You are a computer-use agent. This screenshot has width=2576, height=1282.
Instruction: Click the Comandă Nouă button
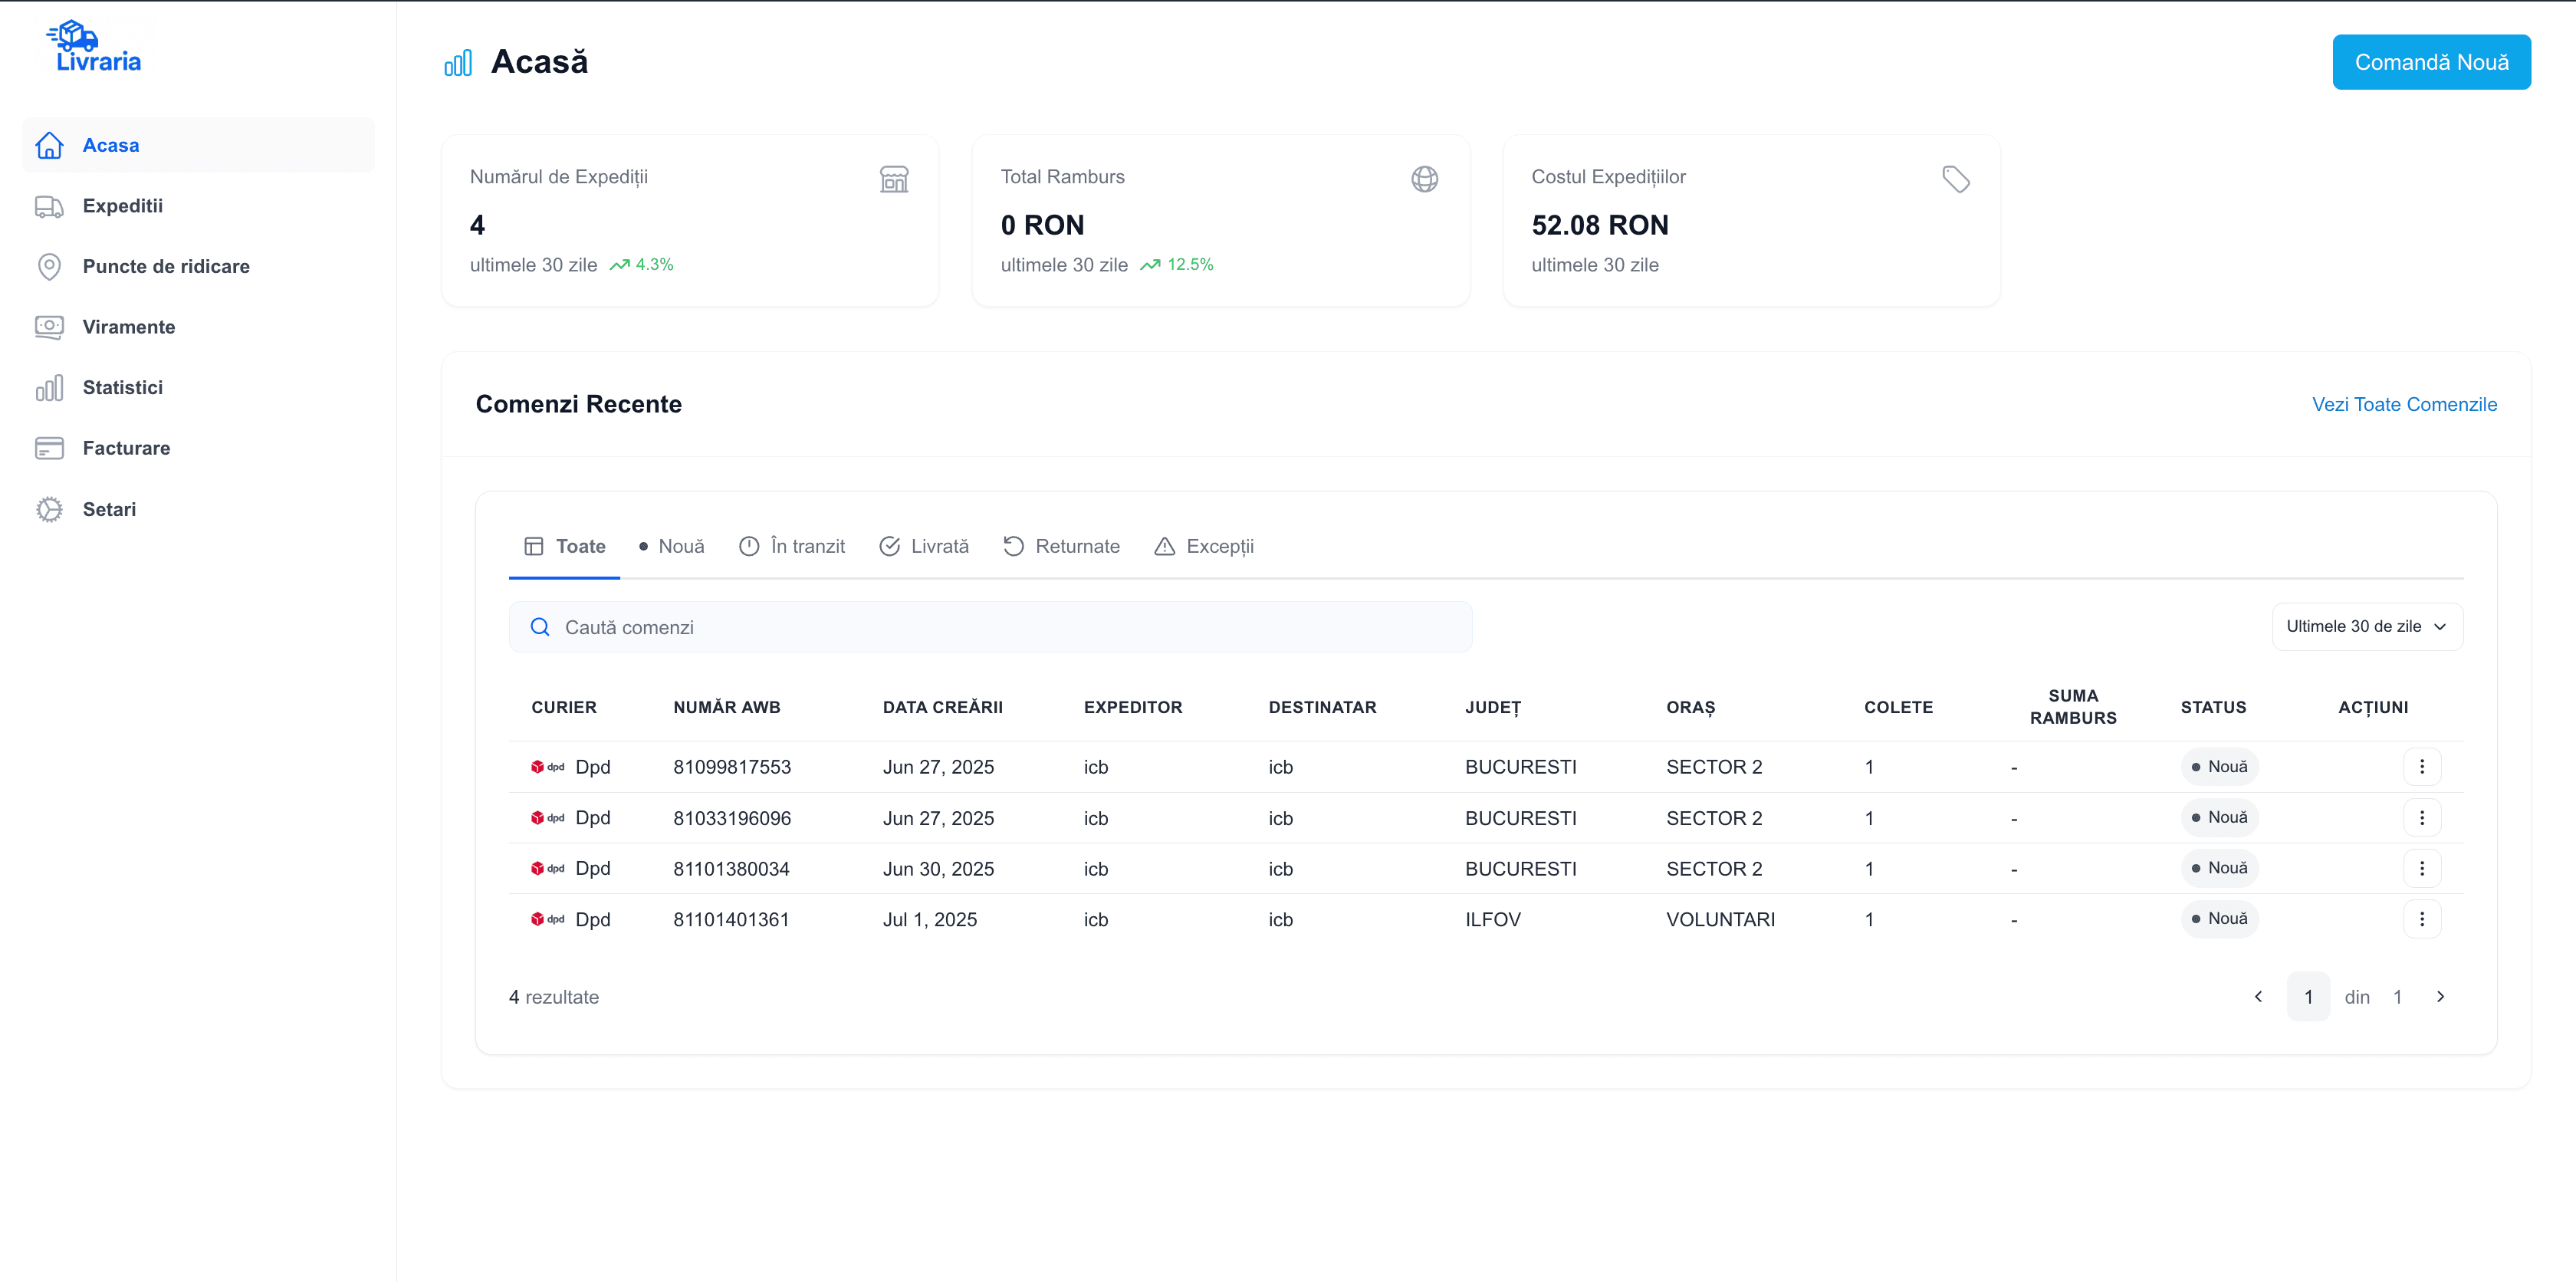click(2430, 62)
